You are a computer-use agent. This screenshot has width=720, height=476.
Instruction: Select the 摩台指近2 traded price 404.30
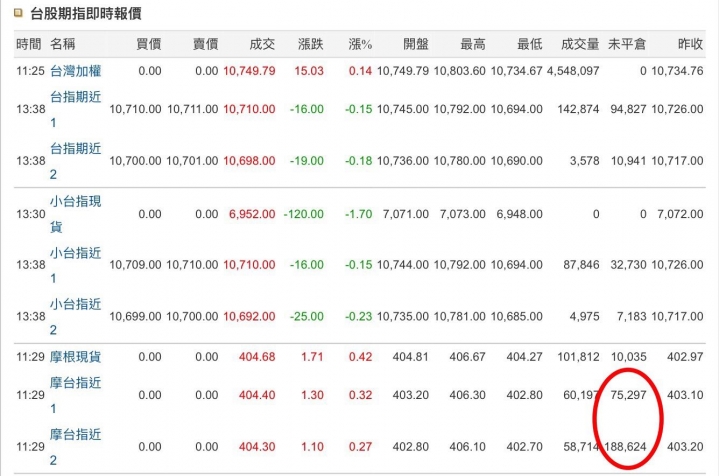pyautogui.click(x=257, y=447)
